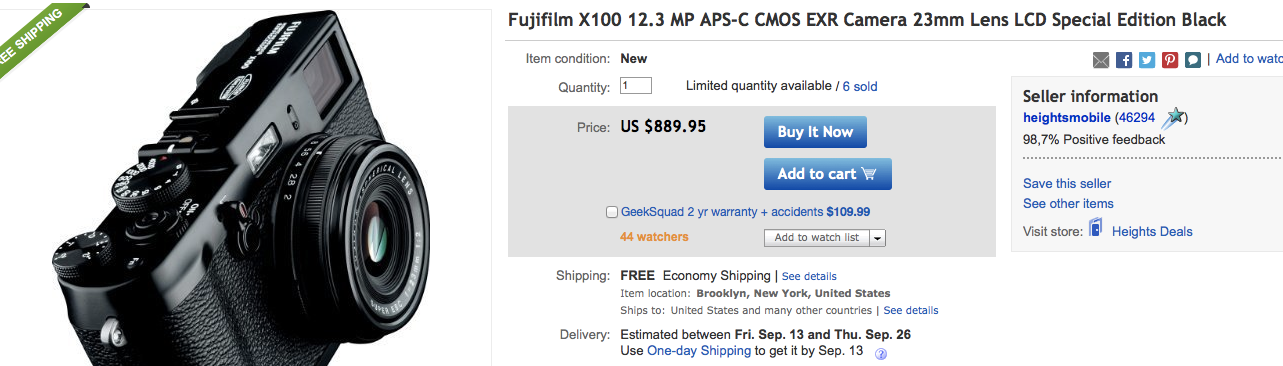The image size is (1283, 366).
Task: Click the seller's shooting star rating icon
Action: [x=1172, y=118]
